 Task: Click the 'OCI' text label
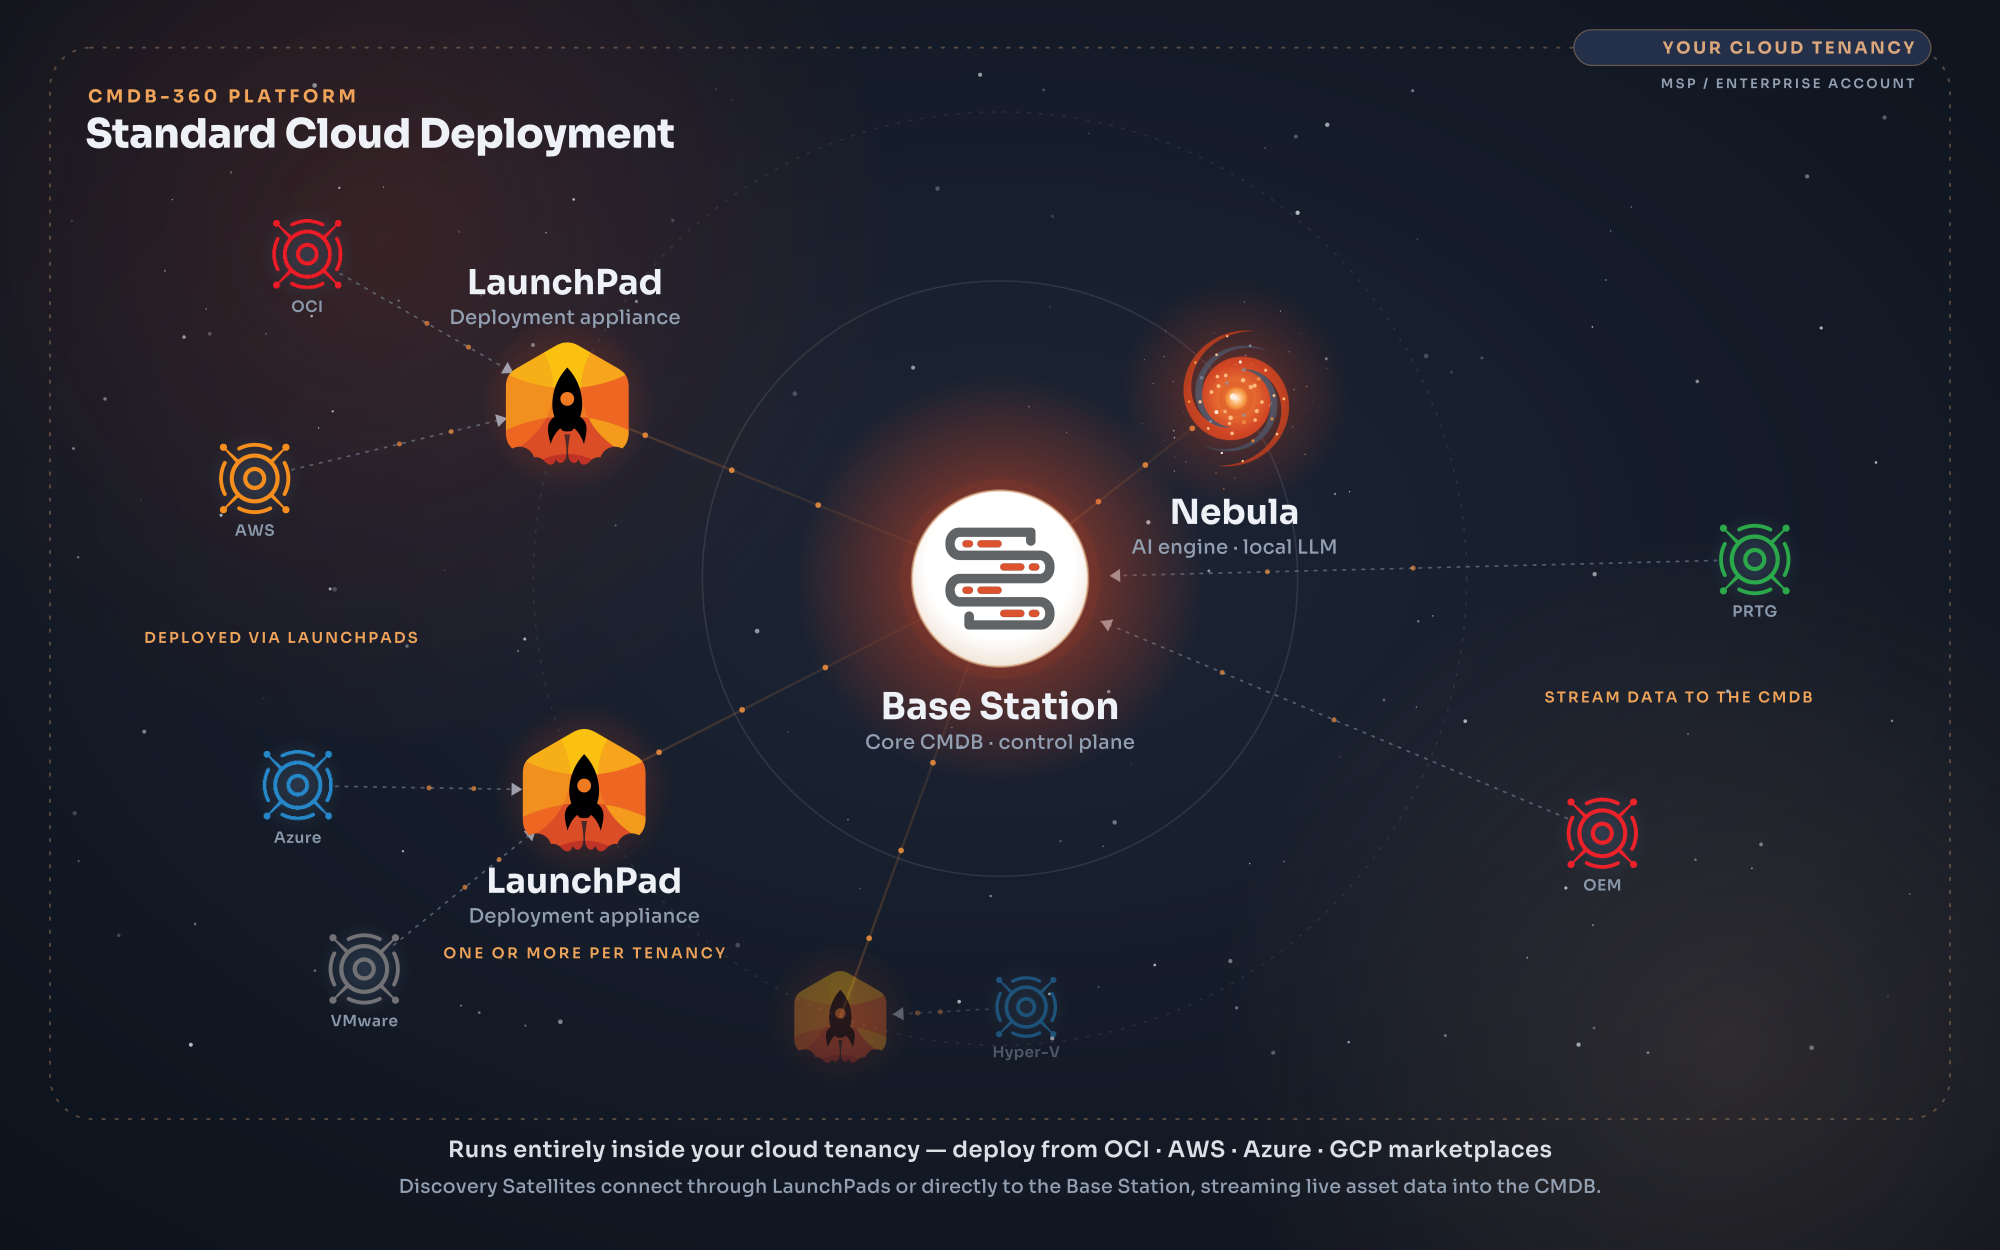pyautogui.click(x=307, y=306)
